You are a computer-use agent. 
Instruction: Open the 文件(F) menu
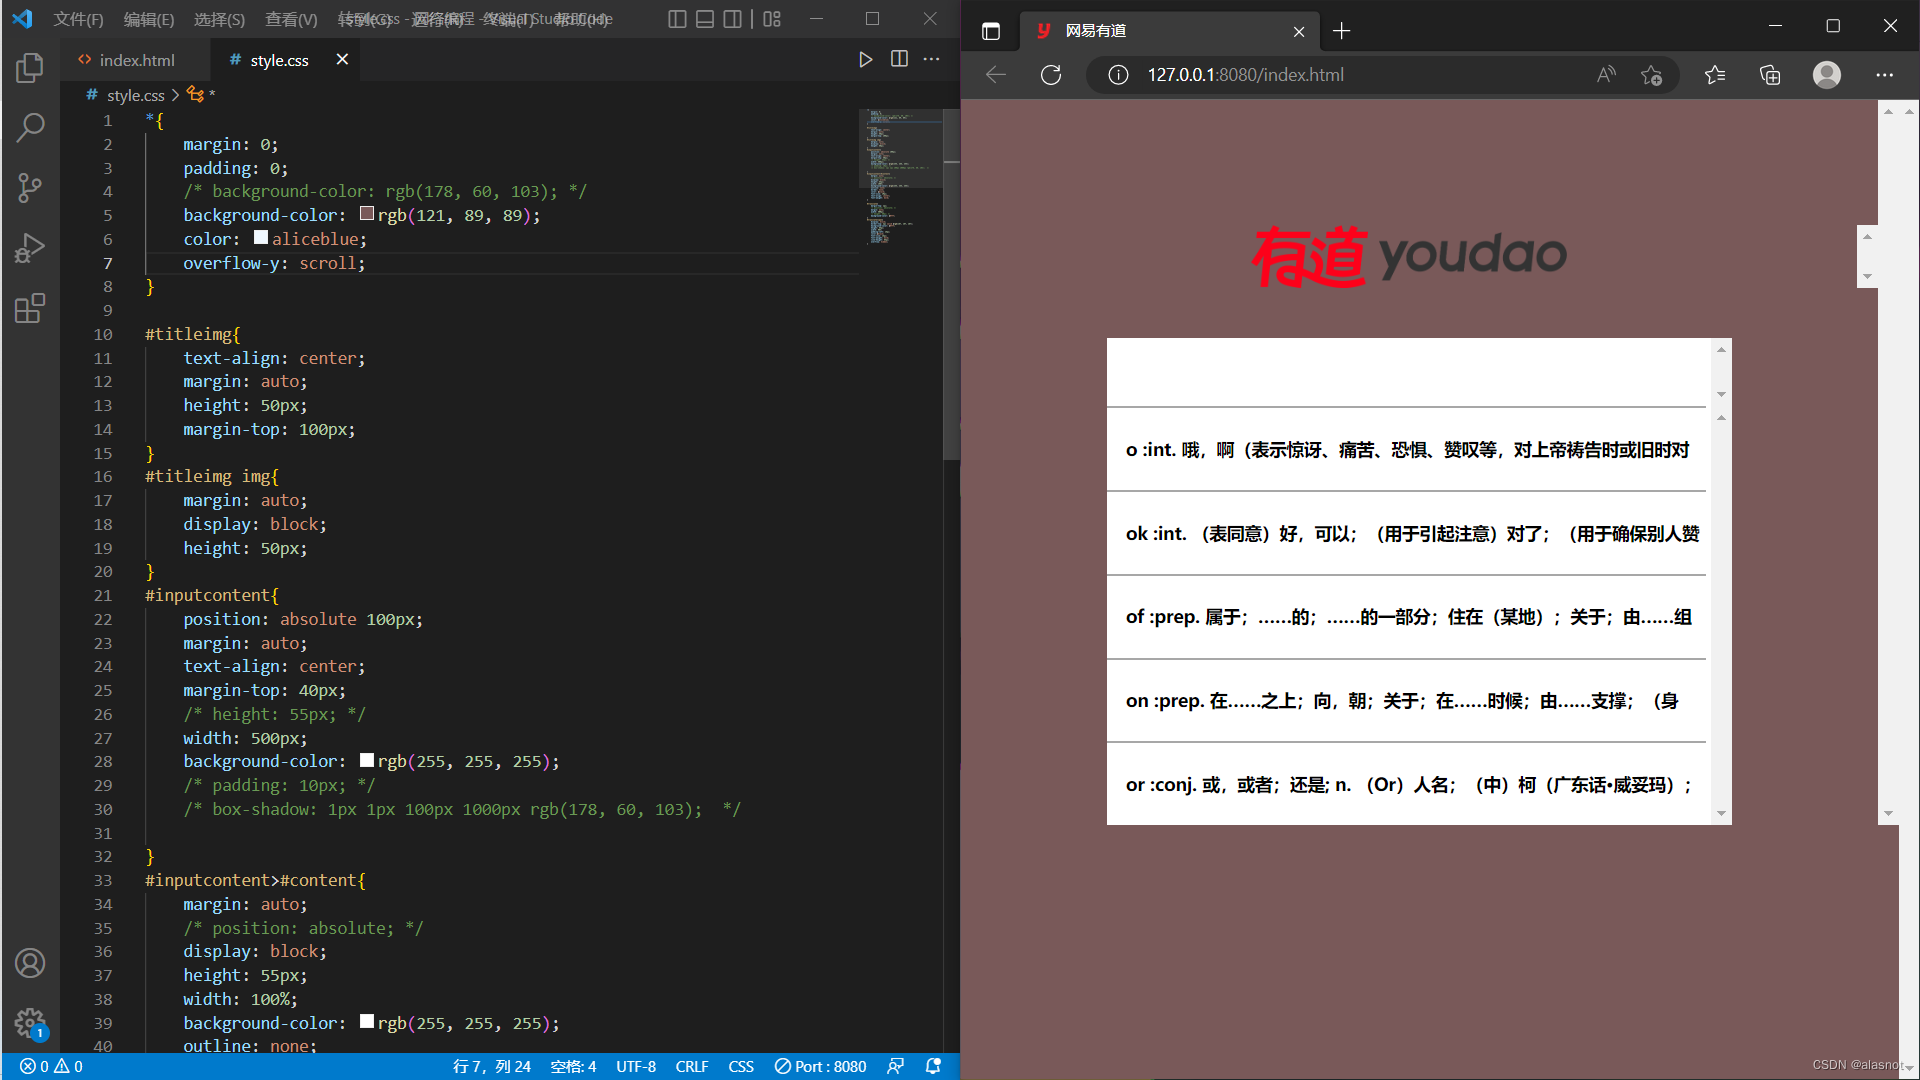pos(78,19)
